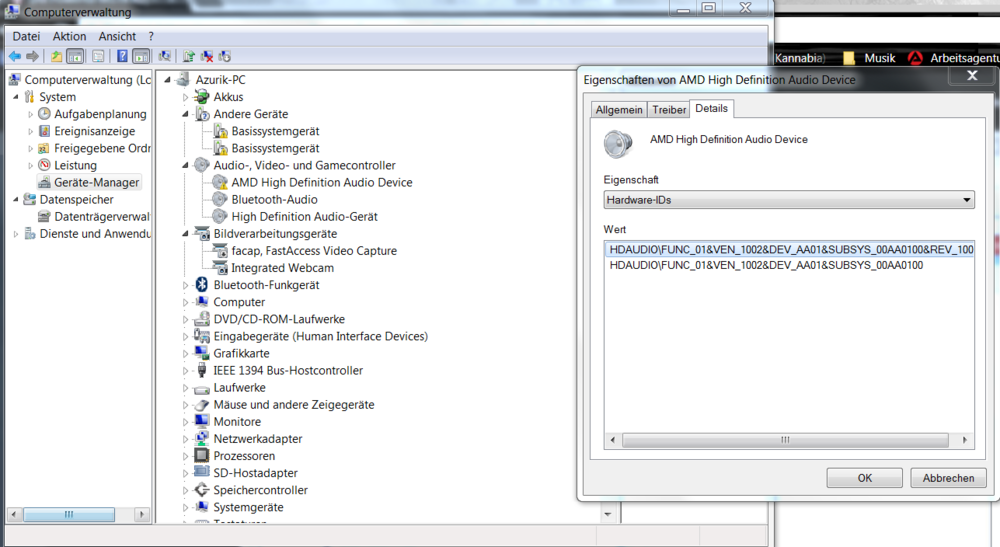Collapse the Bildverarbeitungsgeräte category

(186, 234)
